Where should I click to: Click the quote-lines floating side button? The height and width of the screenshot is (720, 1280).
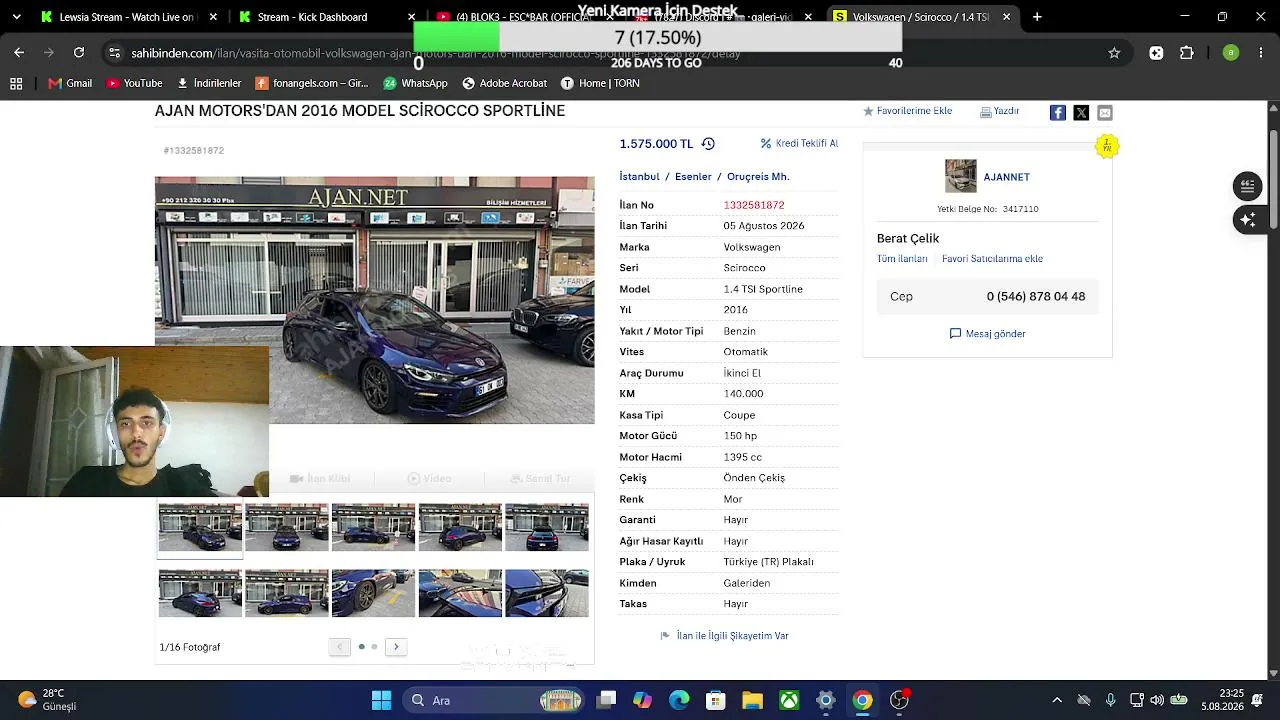click(1247, 186)
